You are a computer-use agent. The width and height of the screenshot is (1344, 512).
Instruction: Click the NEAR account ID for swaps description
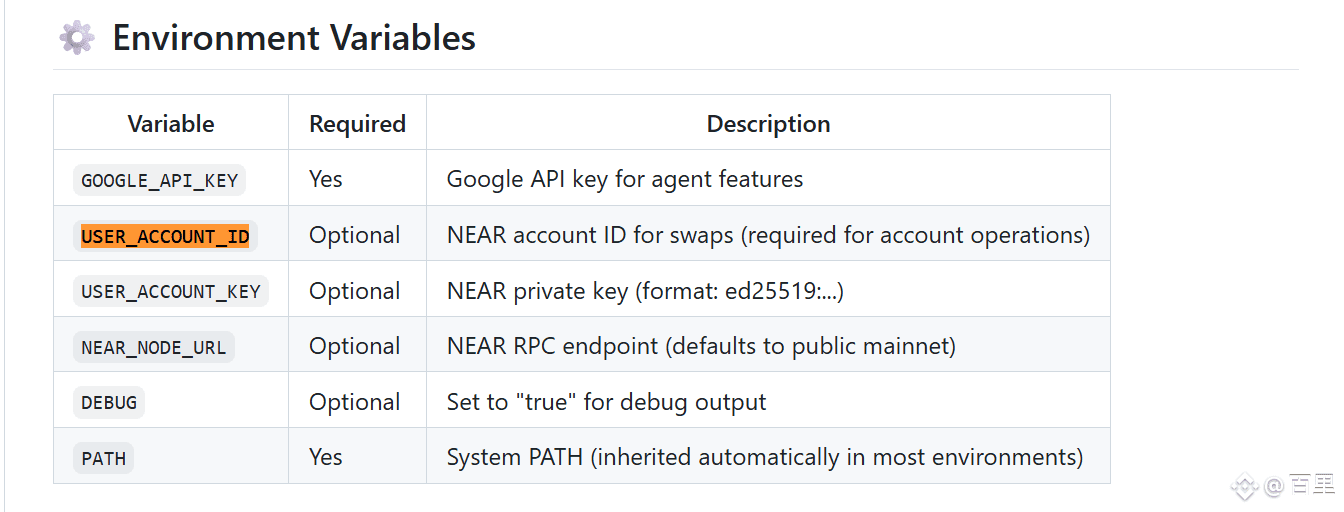click(768, 236)
